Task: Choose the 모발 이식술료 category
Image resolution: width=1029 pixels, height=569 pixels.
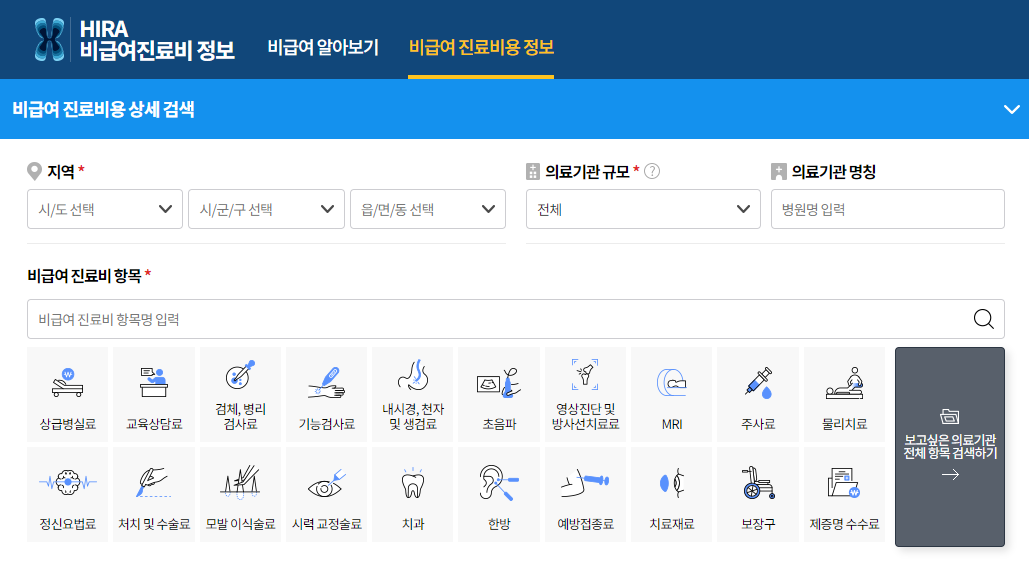Action: [240, 494]
